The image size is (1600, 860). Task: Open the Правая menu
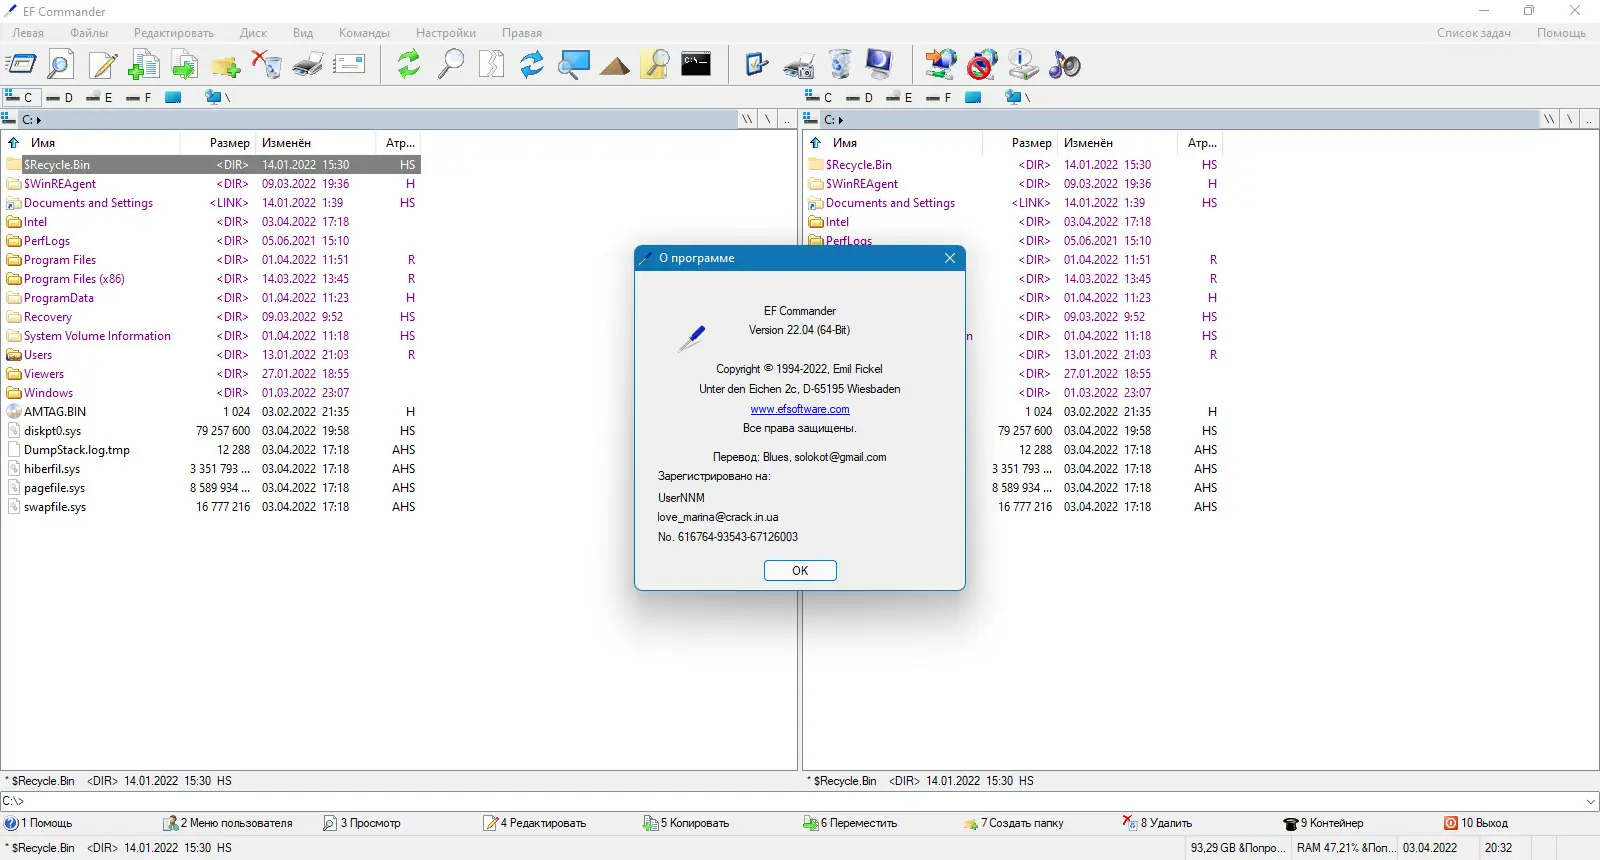[522, 33]
